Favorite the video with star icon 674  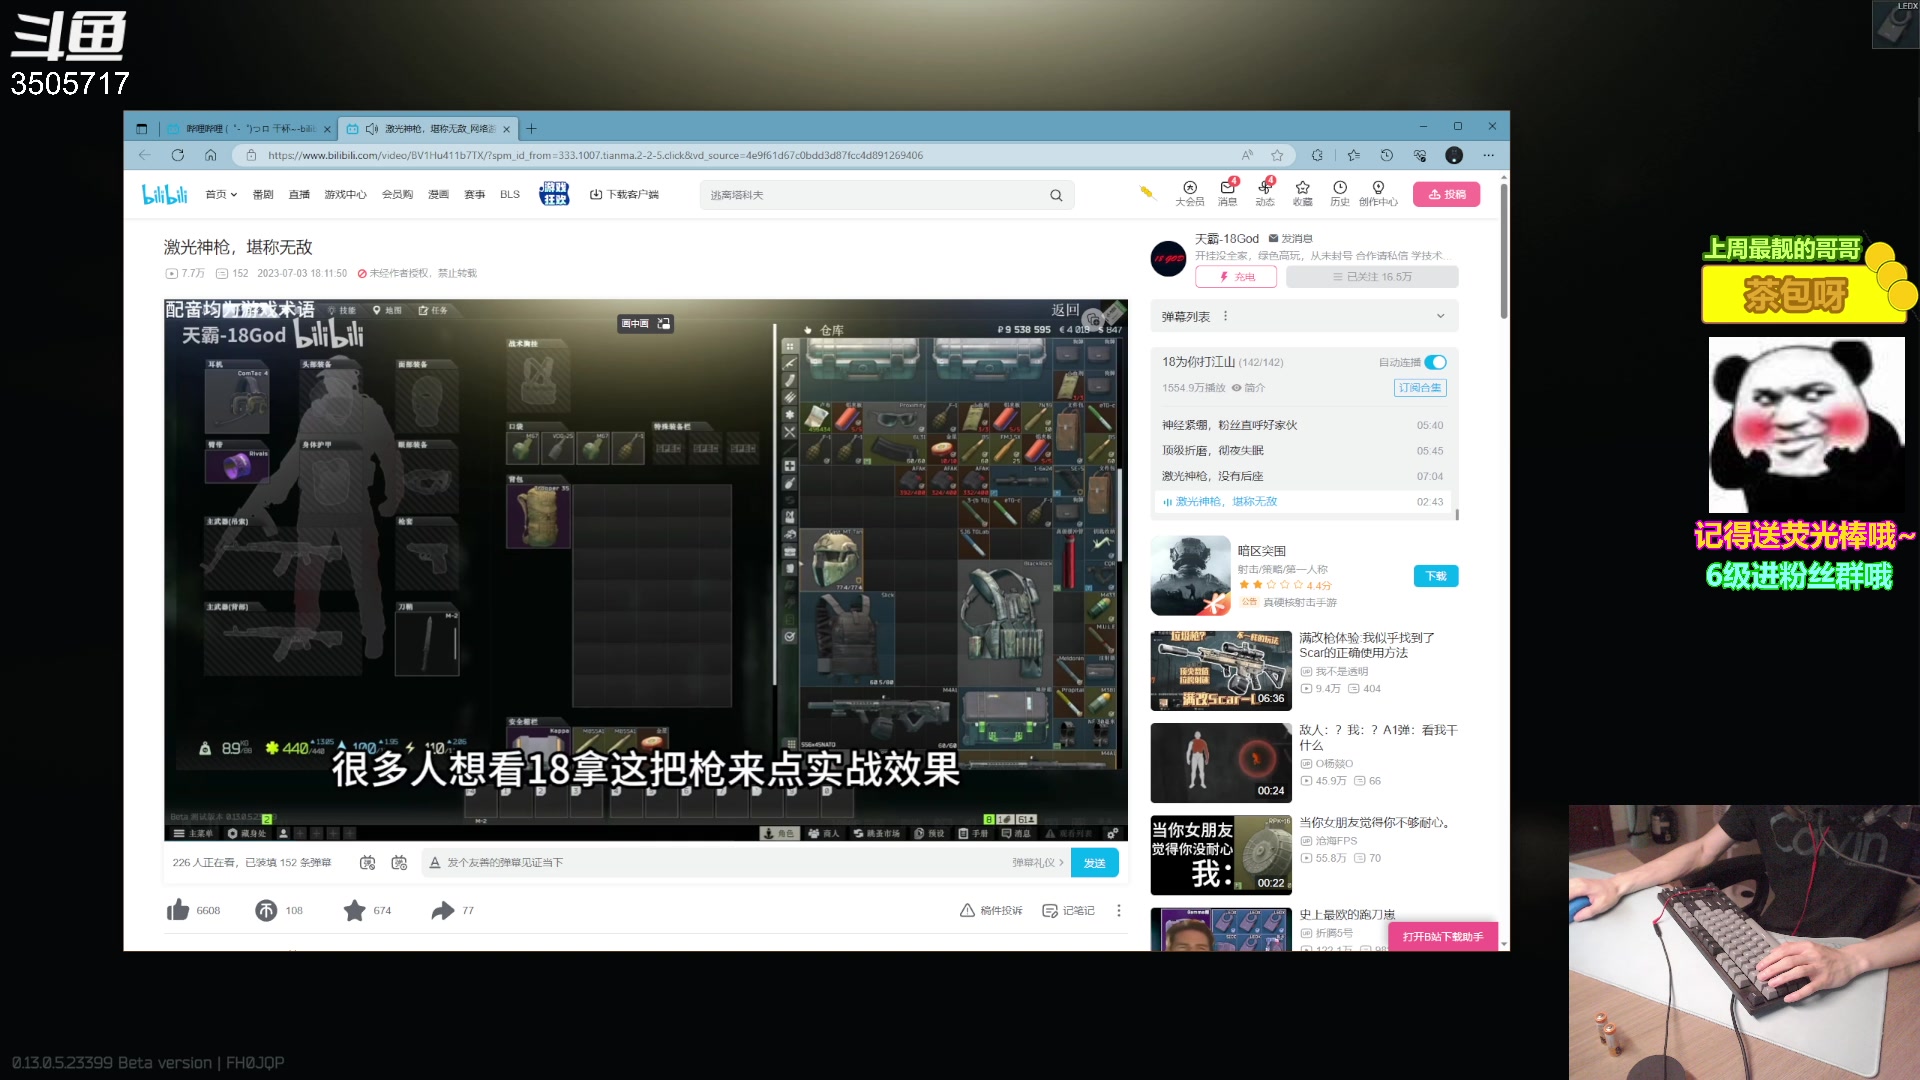(x=354, y=910)
